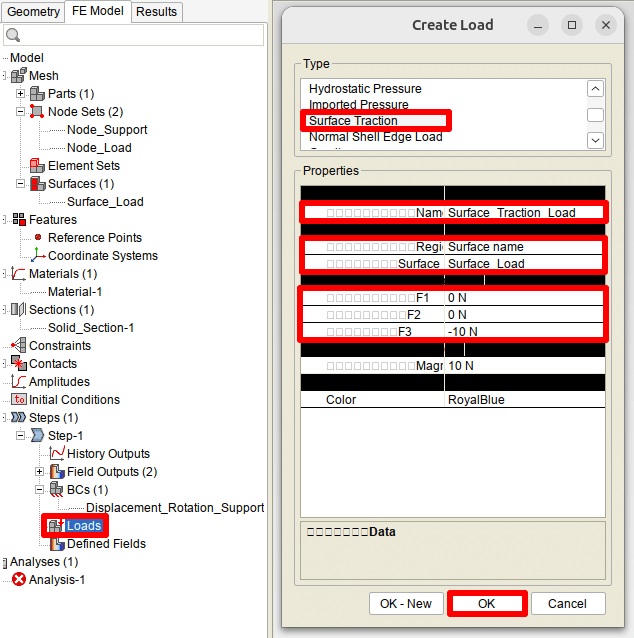634x638 pixels.
Task: Click the Sections icon
Action: coord(19,309)
